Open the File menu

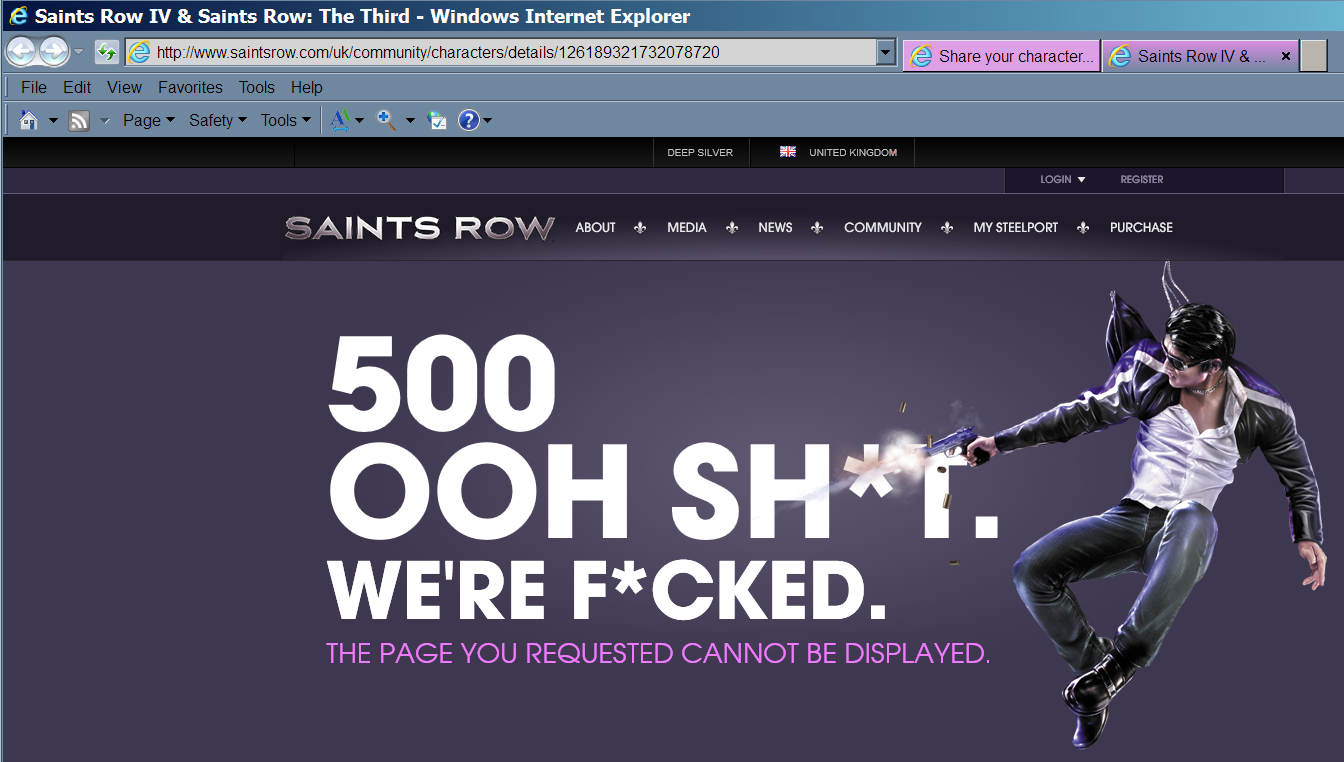click(x=34, y=87)
